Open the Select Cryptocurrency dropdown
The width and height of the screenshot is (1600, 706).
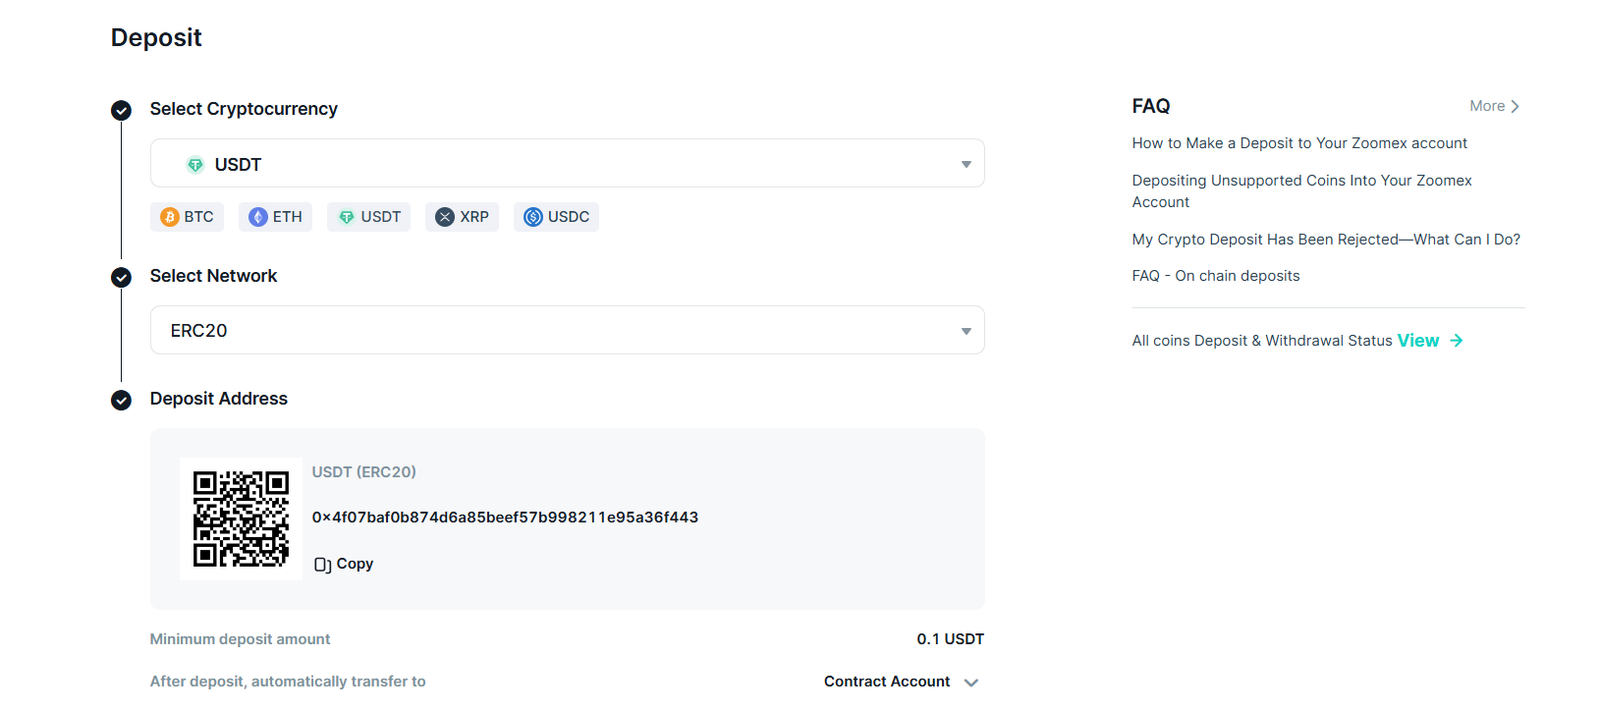point(567,163)
